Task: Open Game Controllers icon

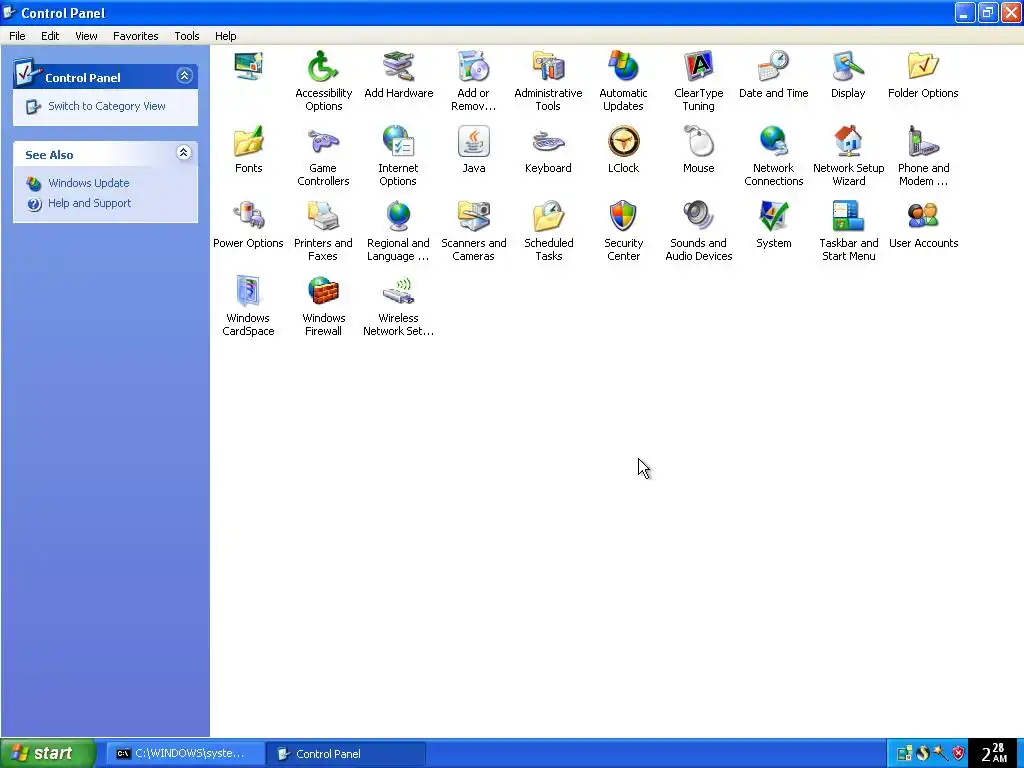Action: [323, 141]
